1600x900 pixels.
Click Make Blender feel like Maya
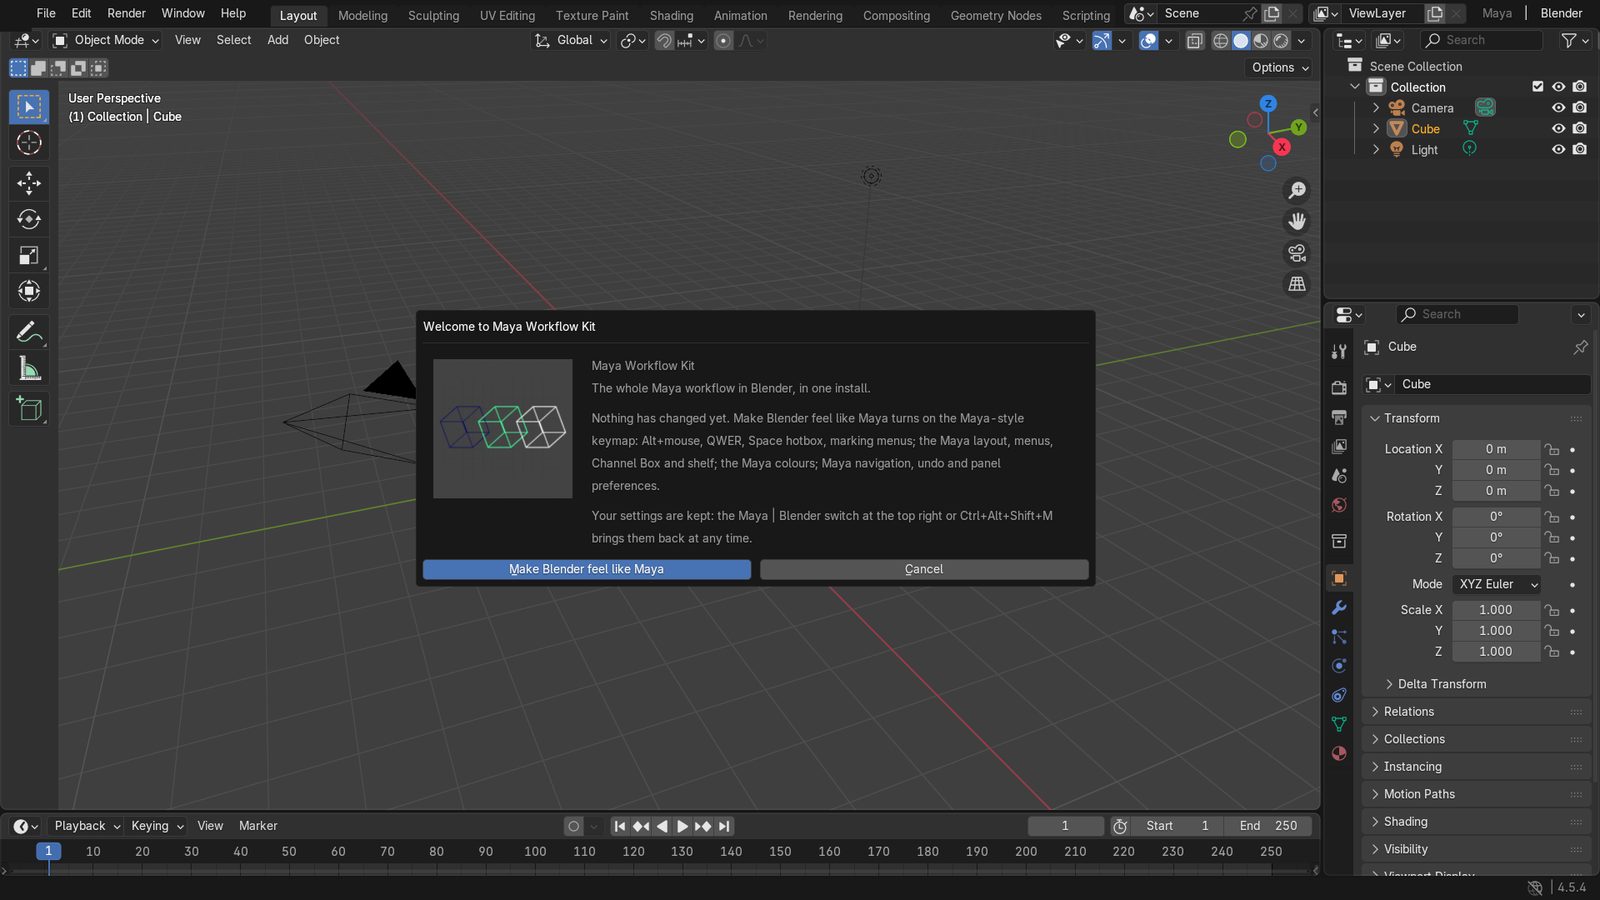click(587, 569)
